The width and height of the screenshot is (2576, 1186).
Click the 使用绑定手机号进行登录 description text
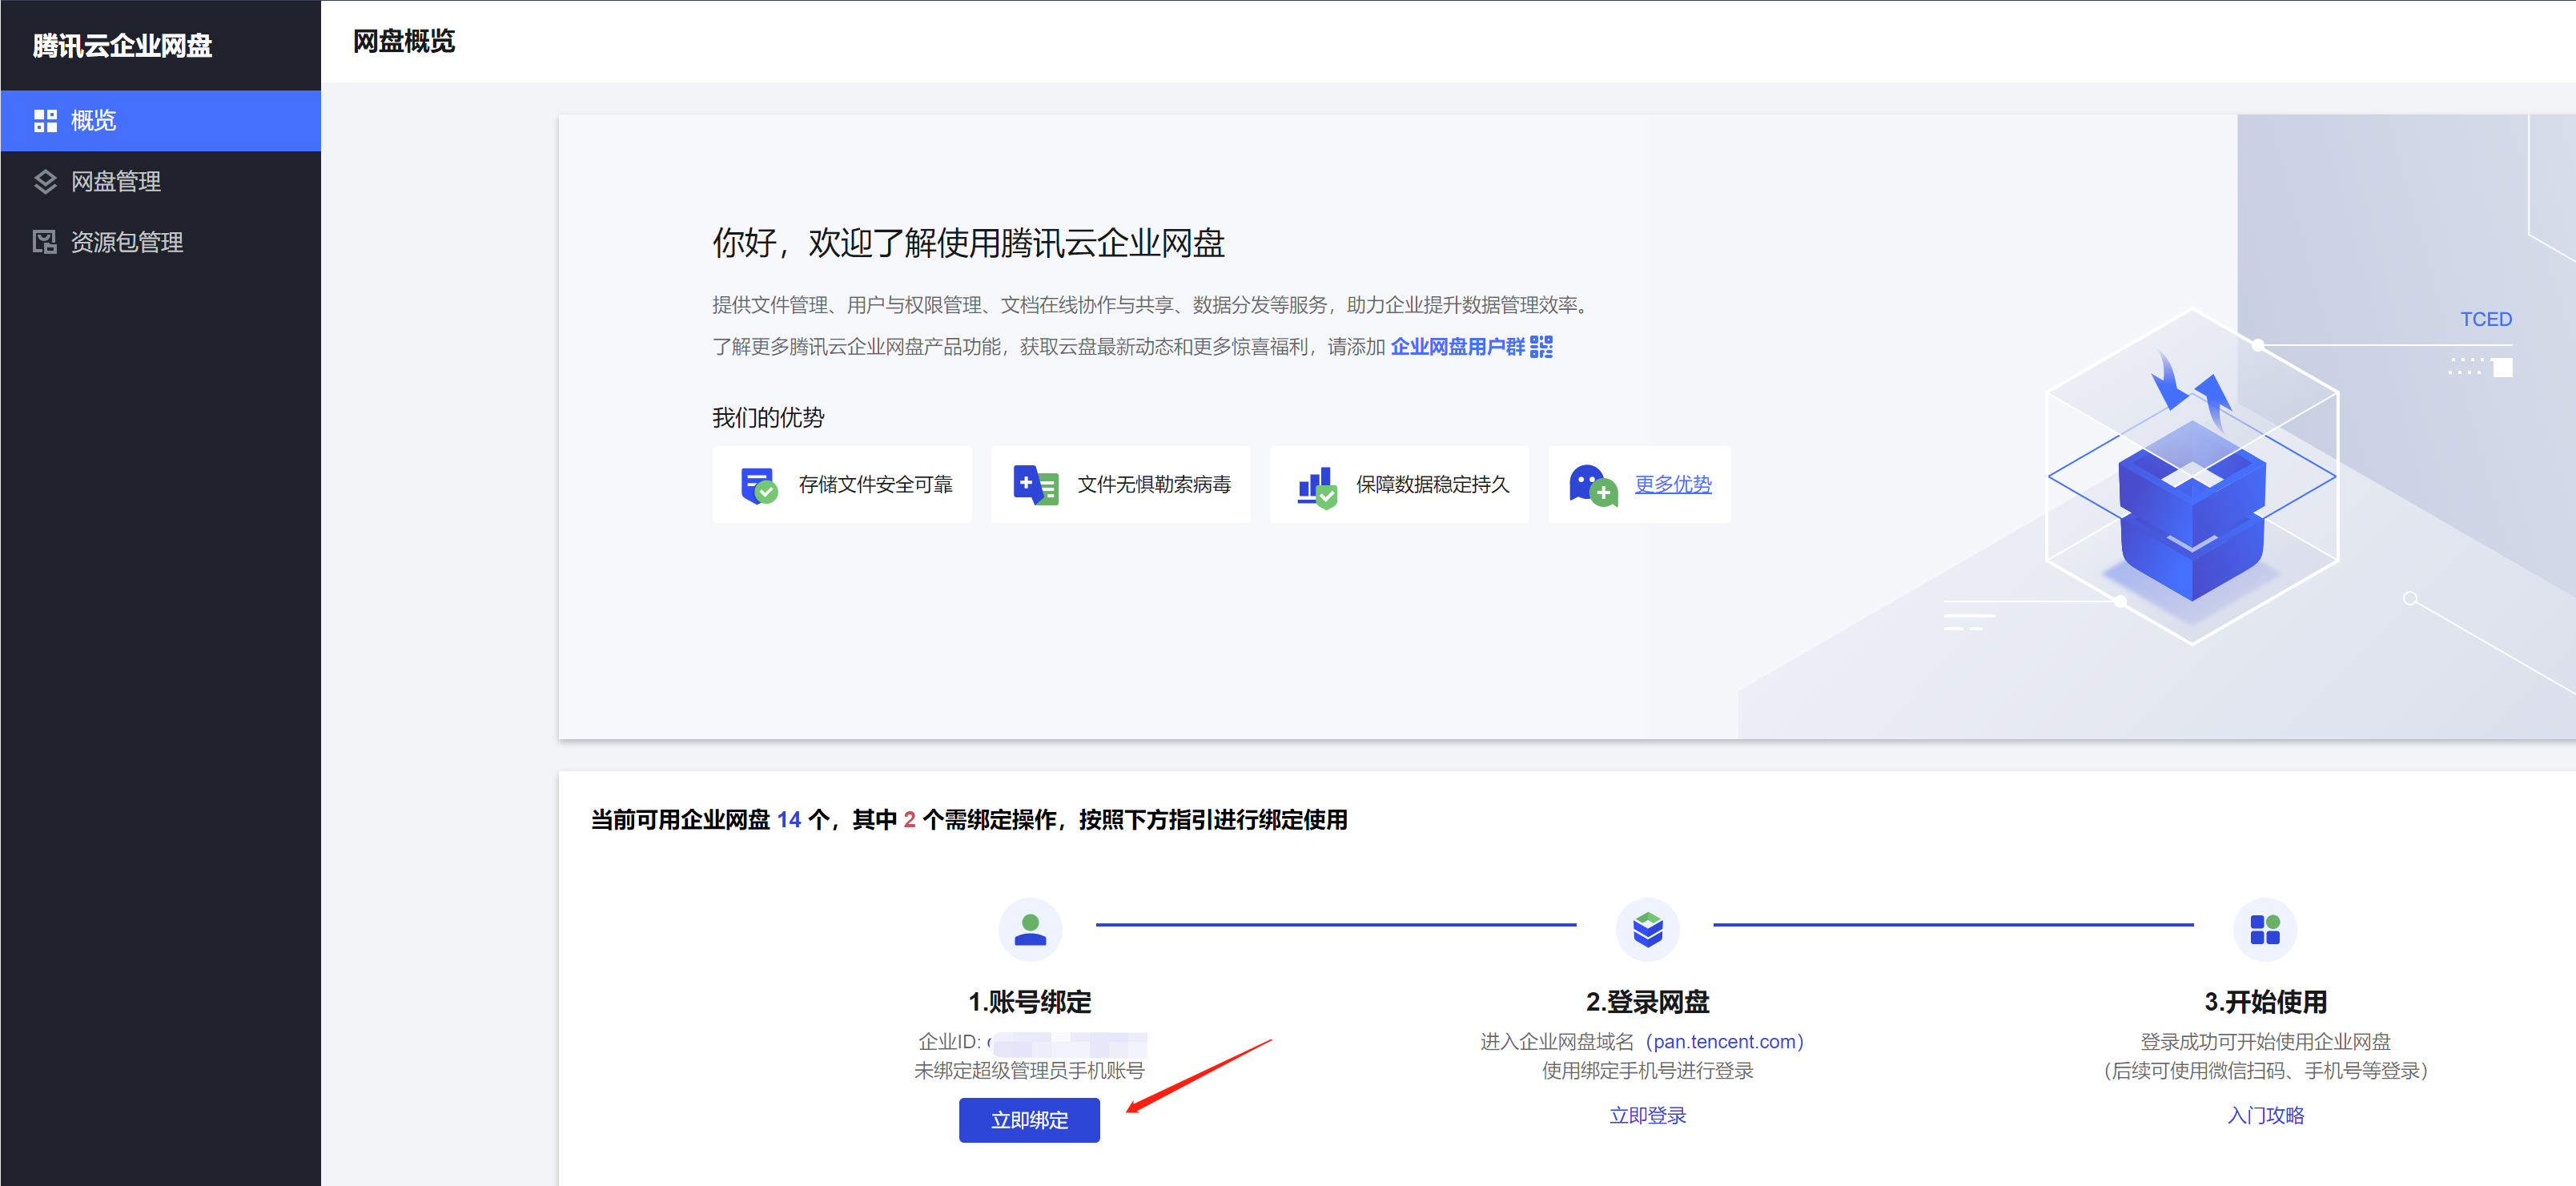[1647, 1071]
